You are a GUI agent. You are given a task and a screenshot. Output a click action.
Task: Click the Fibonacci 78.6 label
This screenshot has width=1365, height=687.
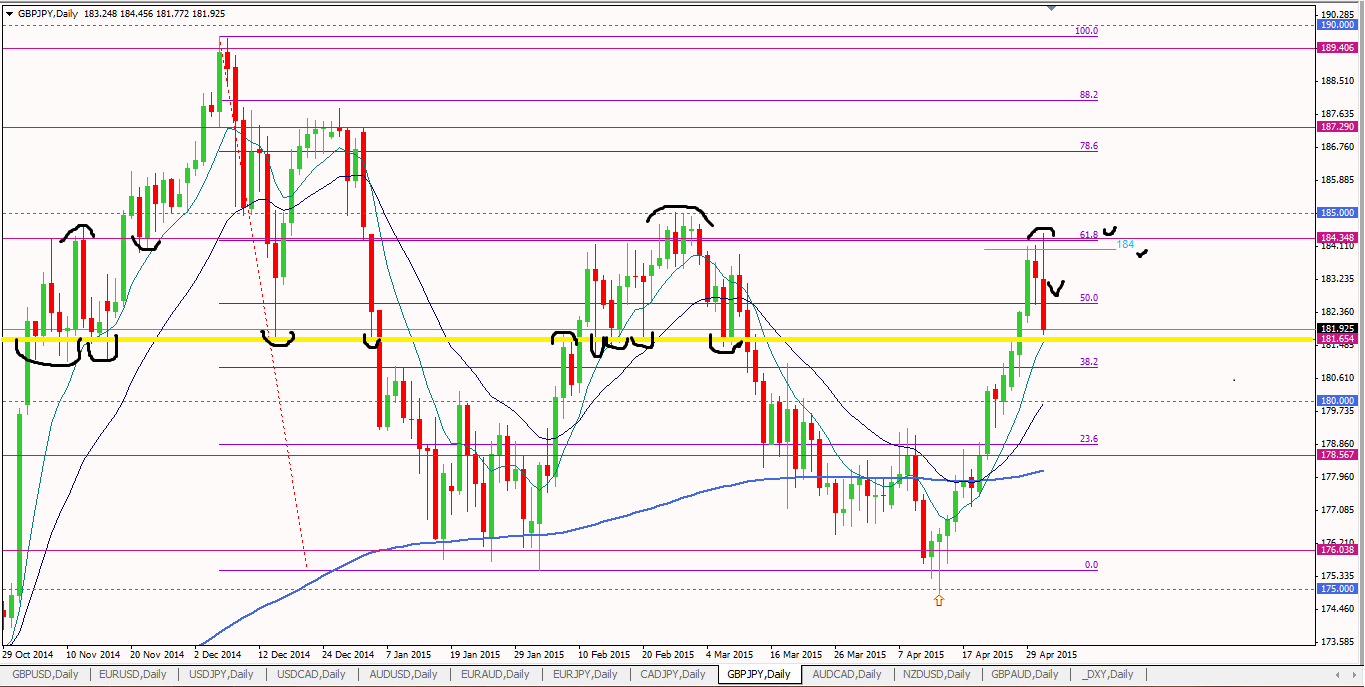1089,146
